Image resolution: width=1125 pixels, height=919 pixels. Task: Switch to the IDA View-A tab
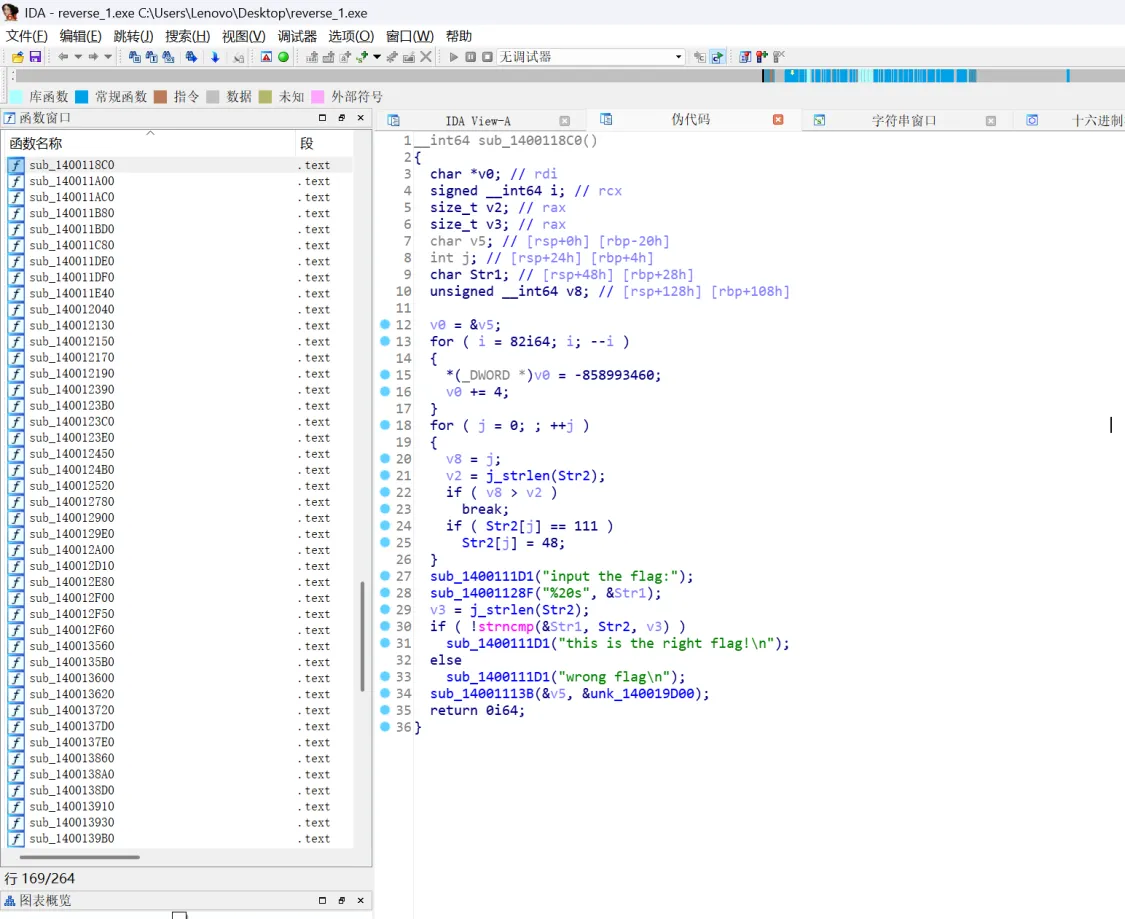[478, 121]
